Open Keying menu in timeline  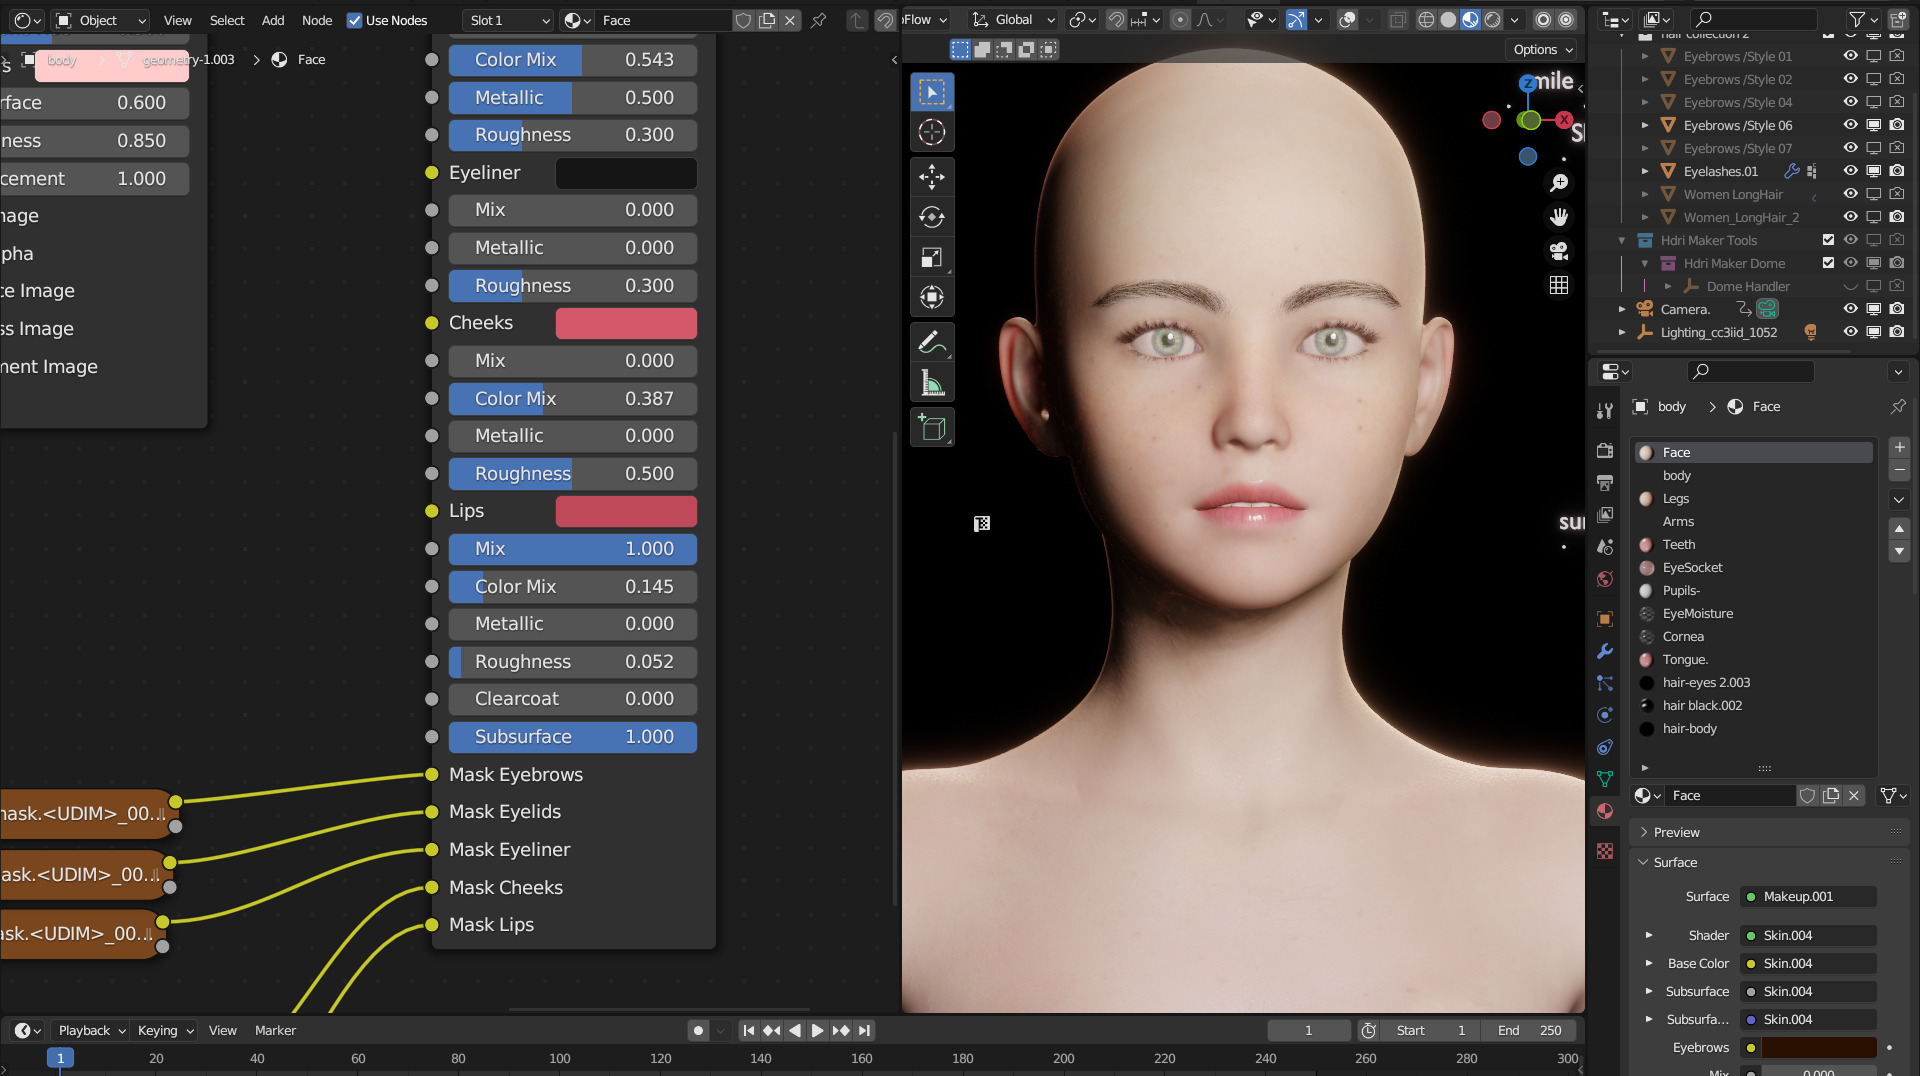point(165,1030)
